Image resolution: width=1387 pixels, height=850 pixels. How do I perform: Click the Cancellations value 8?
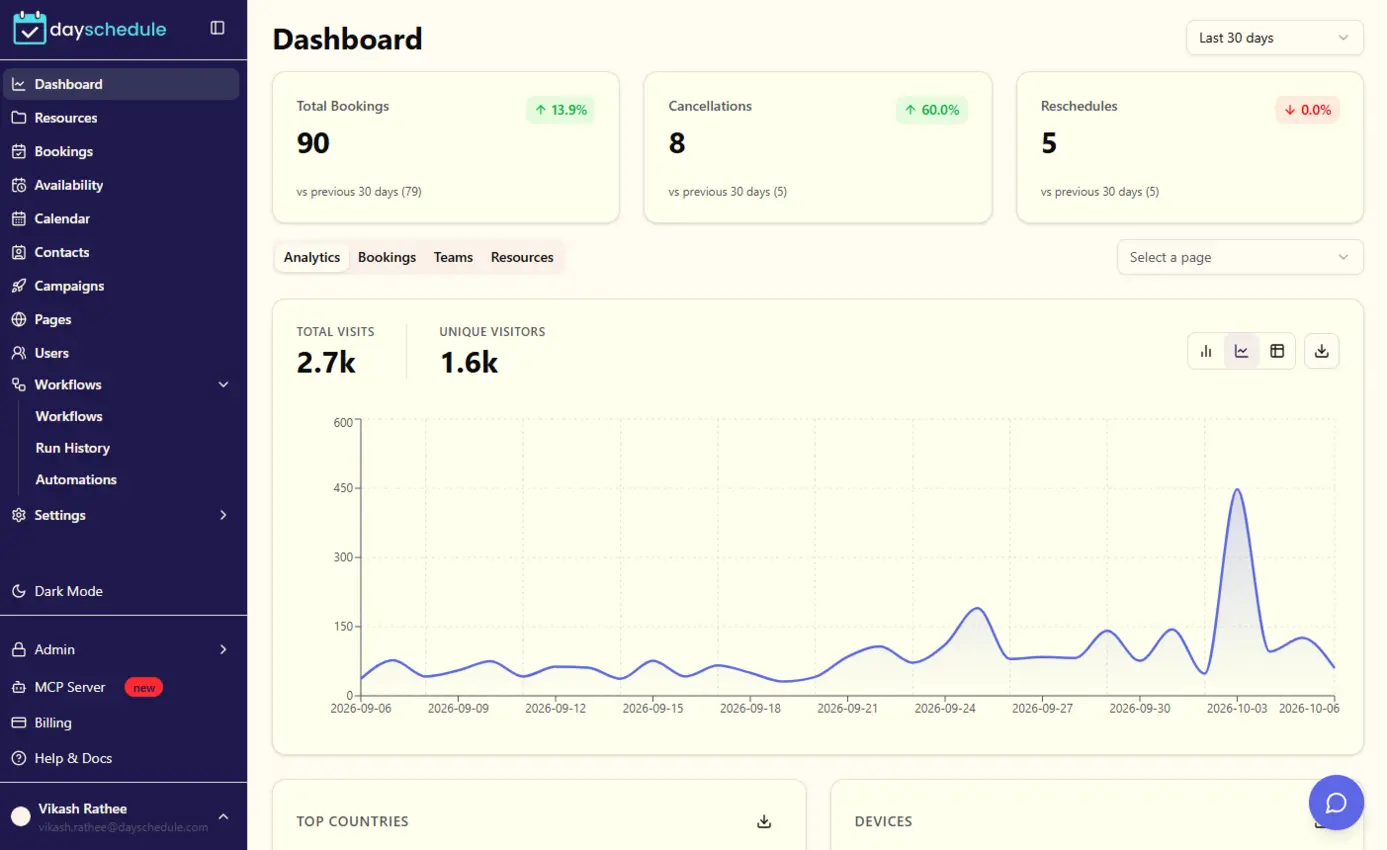pos(677,143)
